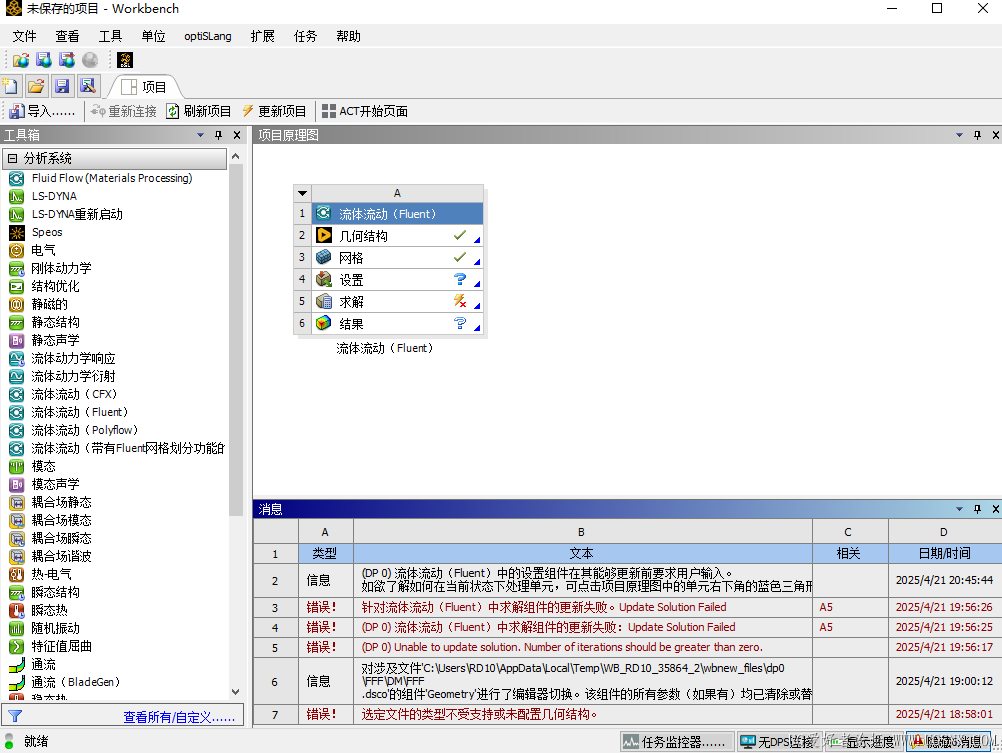Click the import (导入) button
Image resolution: width=1002 pixels, height=753 pixels.
click(42, 111)
